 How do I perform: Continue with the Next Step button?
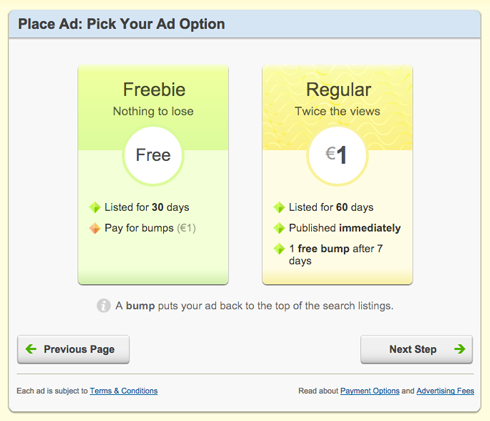point(417,349)
